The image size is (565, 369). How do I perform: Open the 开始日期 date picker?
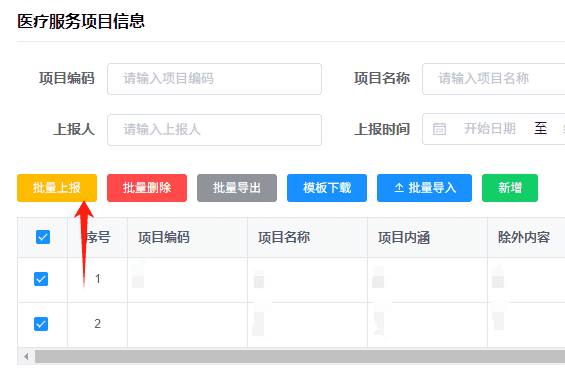pos(490,129)
